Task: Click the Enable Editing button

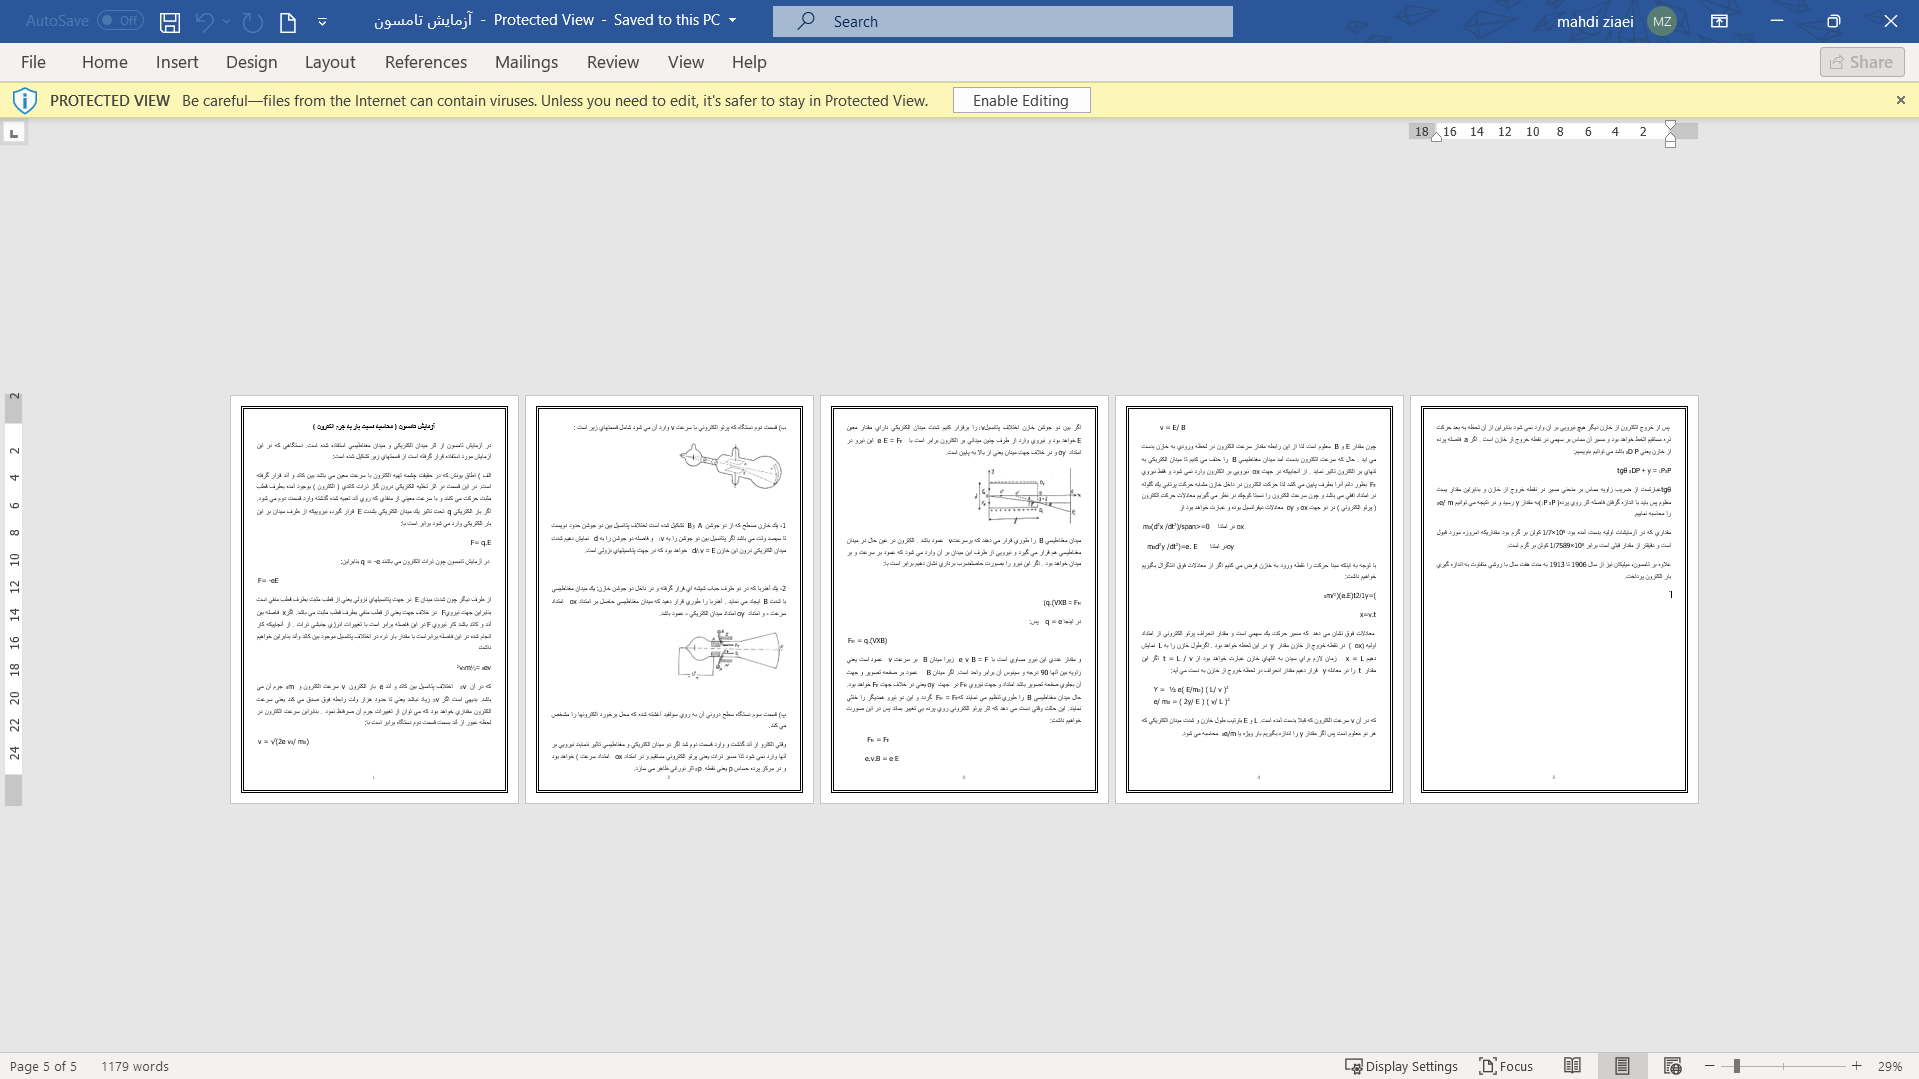Action: tap(1021, 100)
